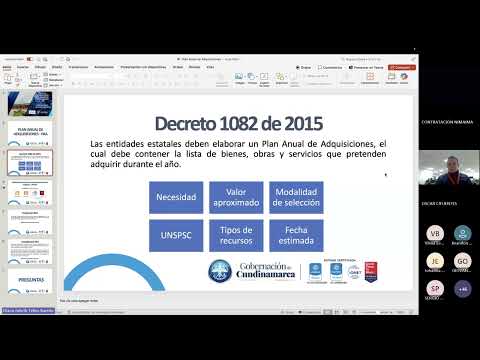Image resolution: width=480 pixels, height=360 pixels.
Task: Click the search field in title bar
Action: click(362, 59)
